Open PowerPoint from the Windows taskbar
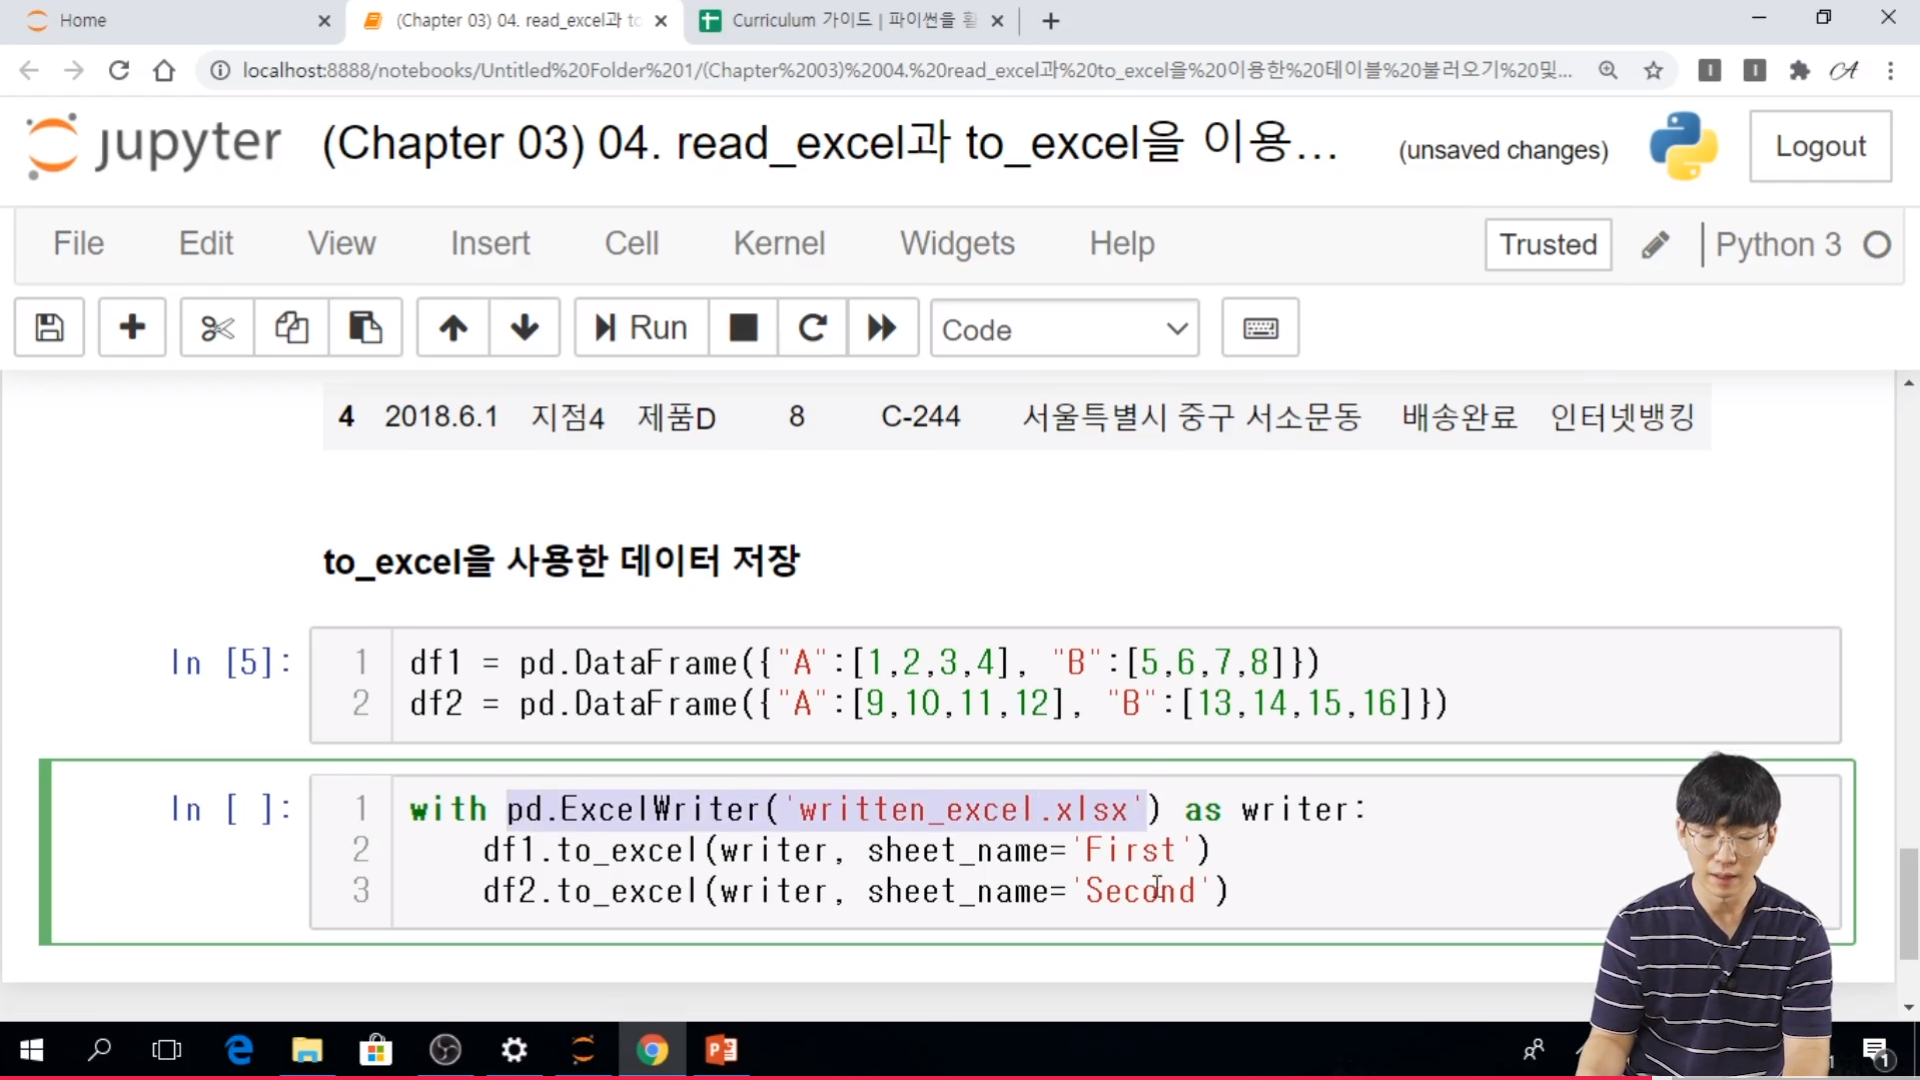The image size is (1920, 1080). 721,1050
